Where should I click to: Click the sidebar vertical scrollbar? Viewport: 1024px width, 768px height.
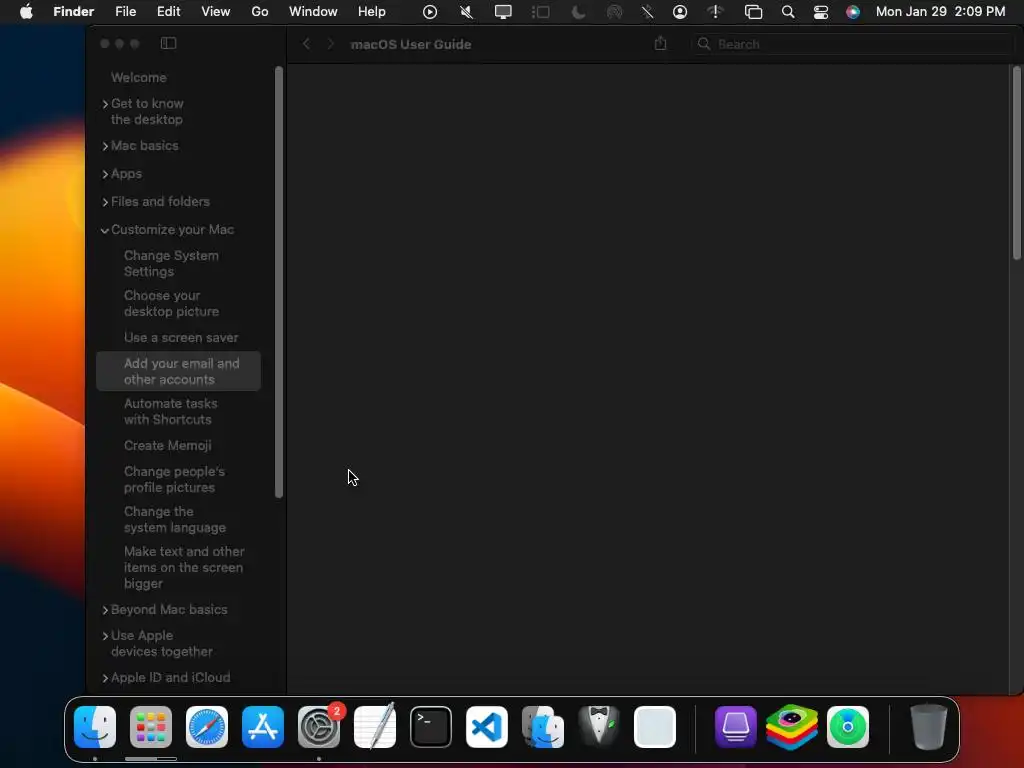[x=279, y=282]
